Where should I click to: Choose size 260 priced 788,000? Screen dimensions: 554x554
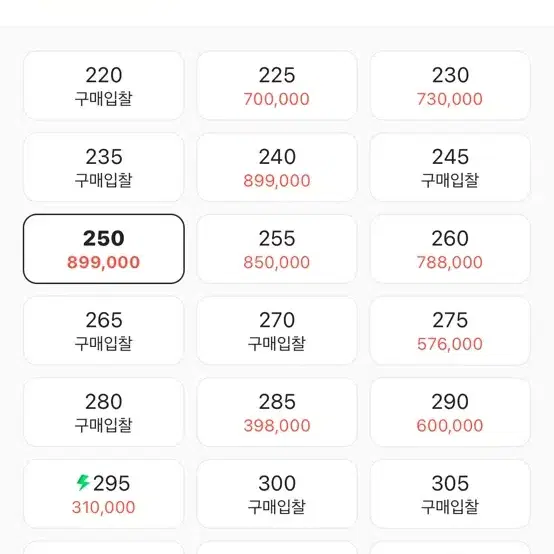tap(450, 249)
